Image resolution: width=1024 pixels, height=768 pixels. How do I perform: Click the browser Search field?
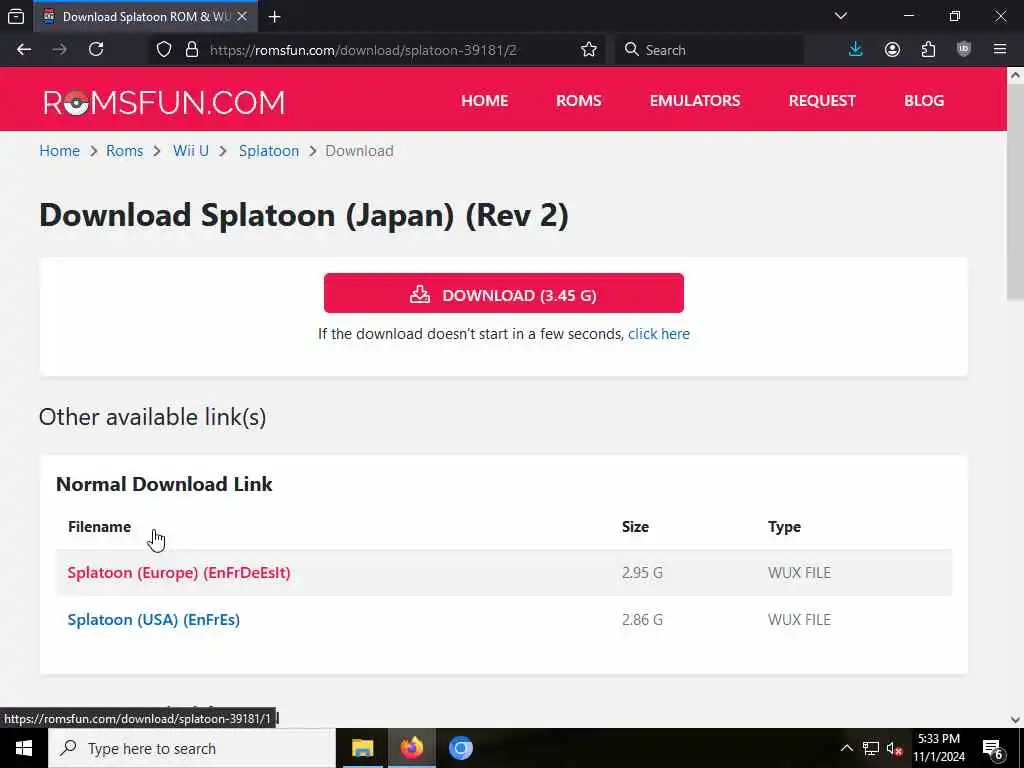(711, 50)
